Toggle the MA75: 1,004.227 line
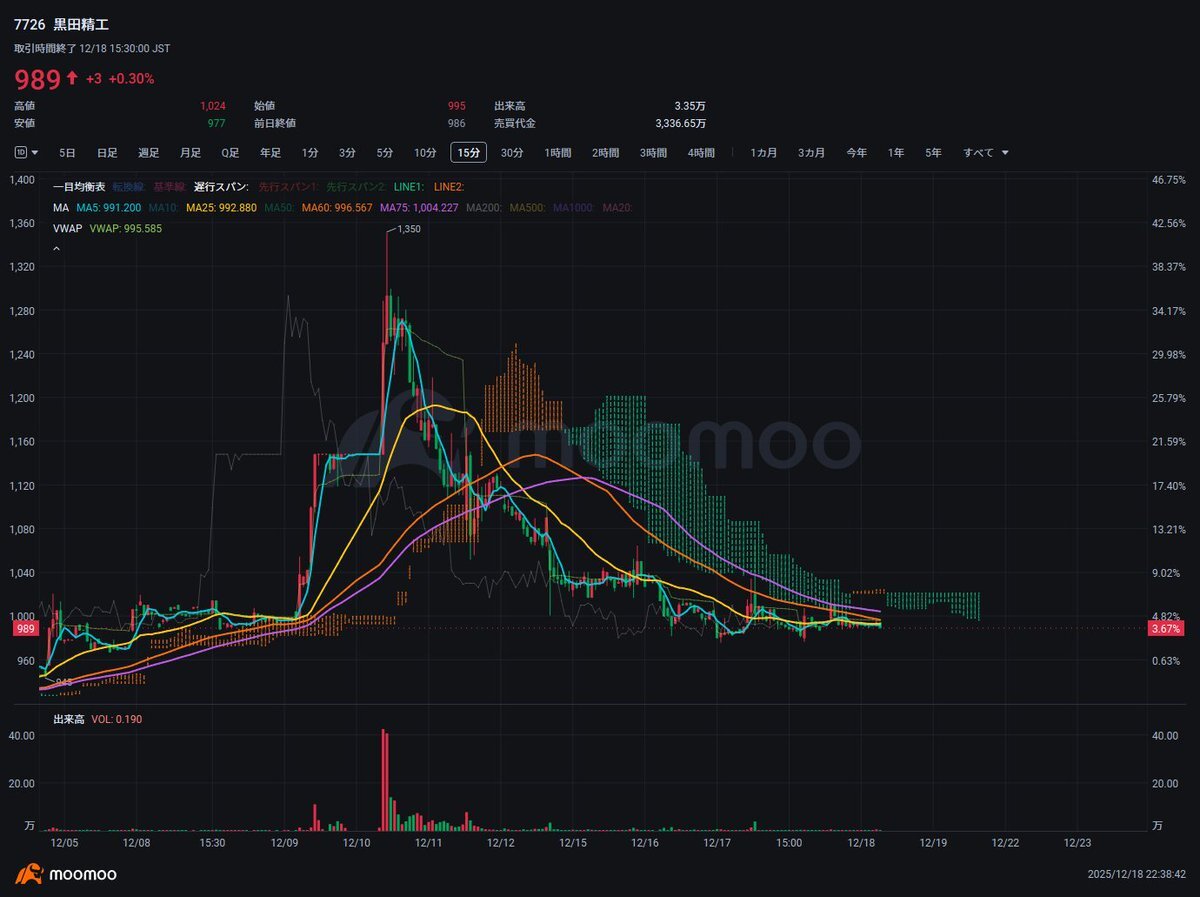The height and width of the screenshot is (897, 1200). tap(419, 208)
